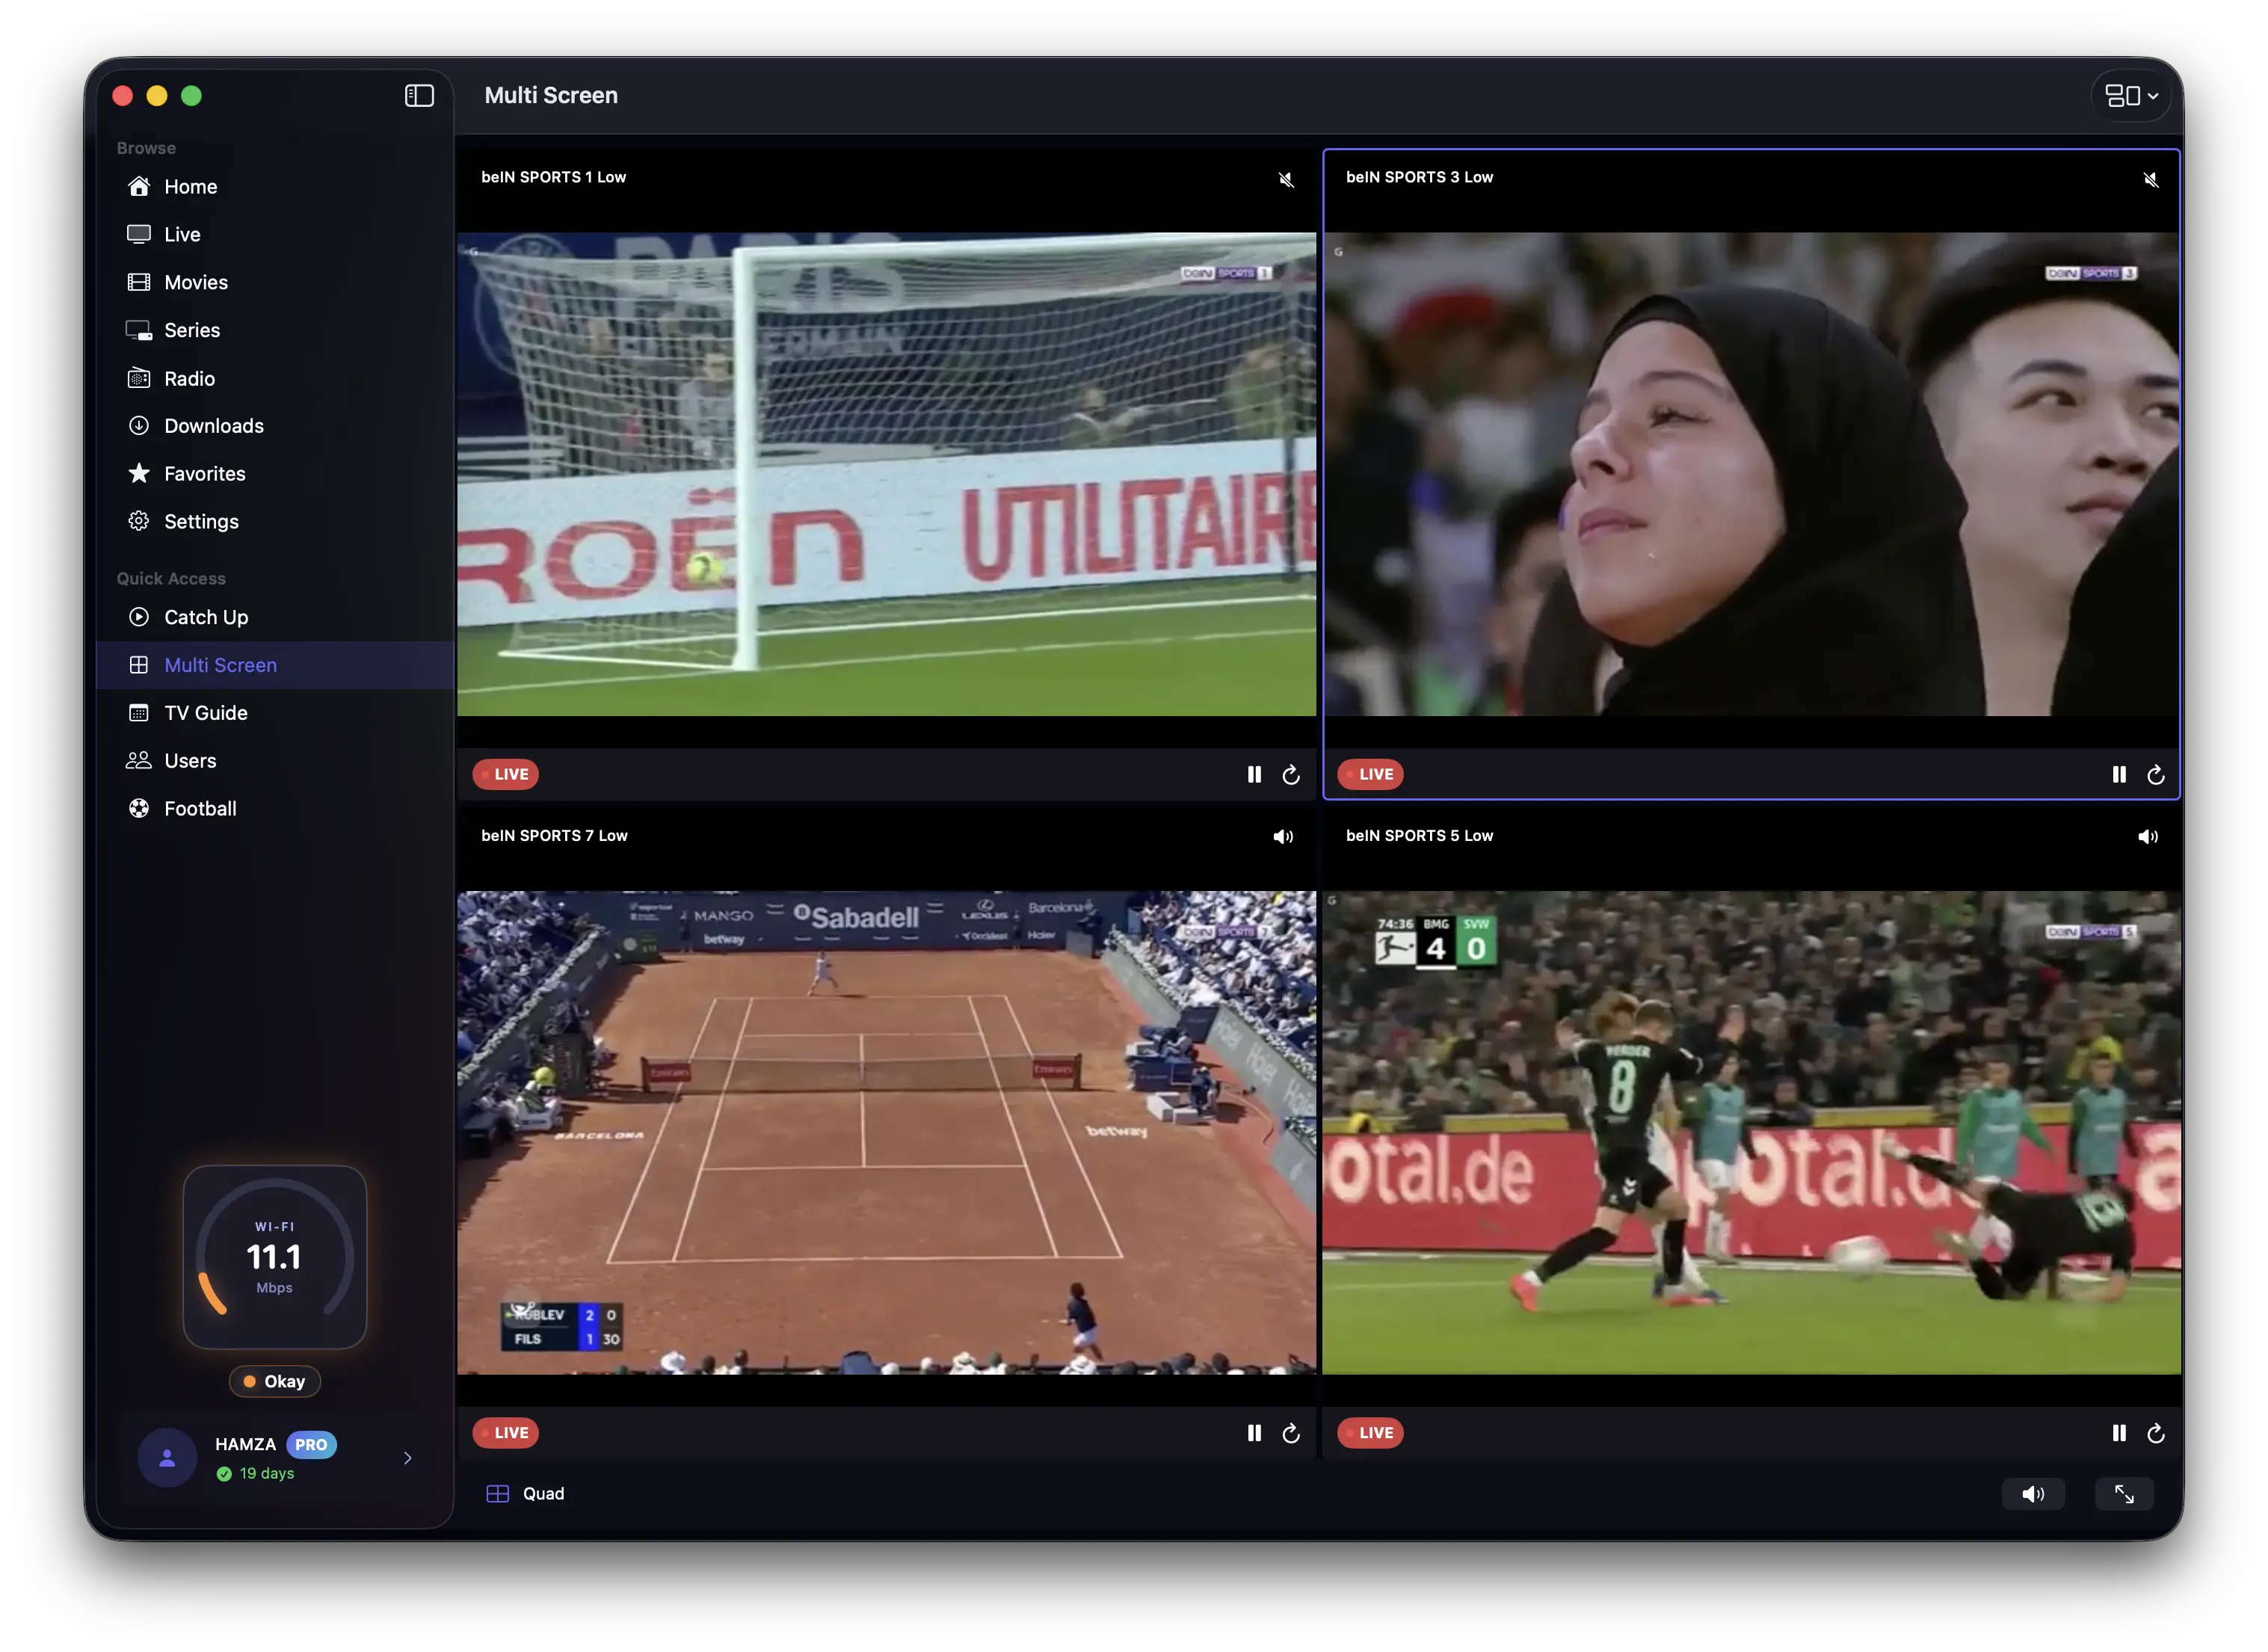Reload the beIN SPORTS 3 stream
The width and height of the screenshot is (2268, 1652).
click(2156, 774)
